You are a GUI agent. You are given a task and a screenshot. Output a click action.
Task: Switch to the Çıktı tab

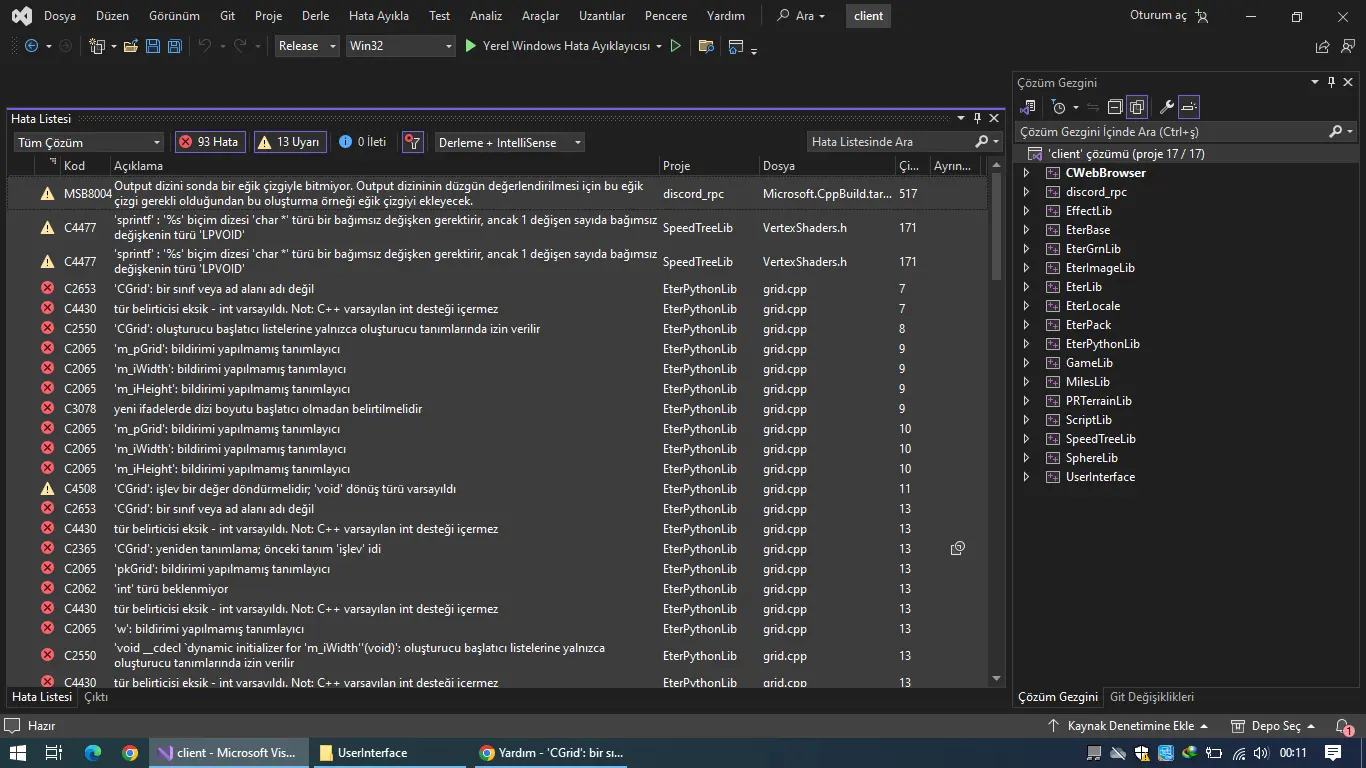pyautogui.click(x=96, y=697)
